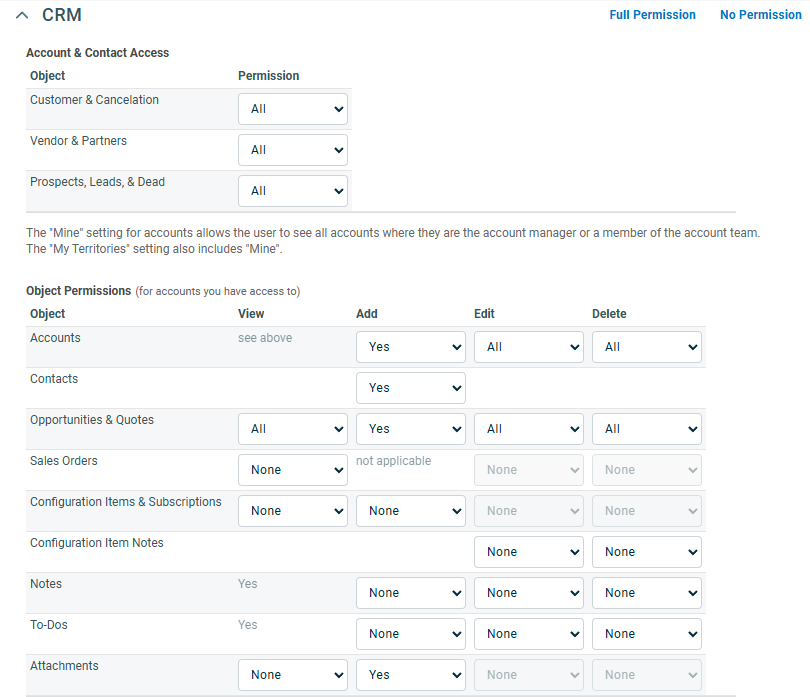
Task: Open the To-Dos Edit dropdown
Action: (529, 634)
